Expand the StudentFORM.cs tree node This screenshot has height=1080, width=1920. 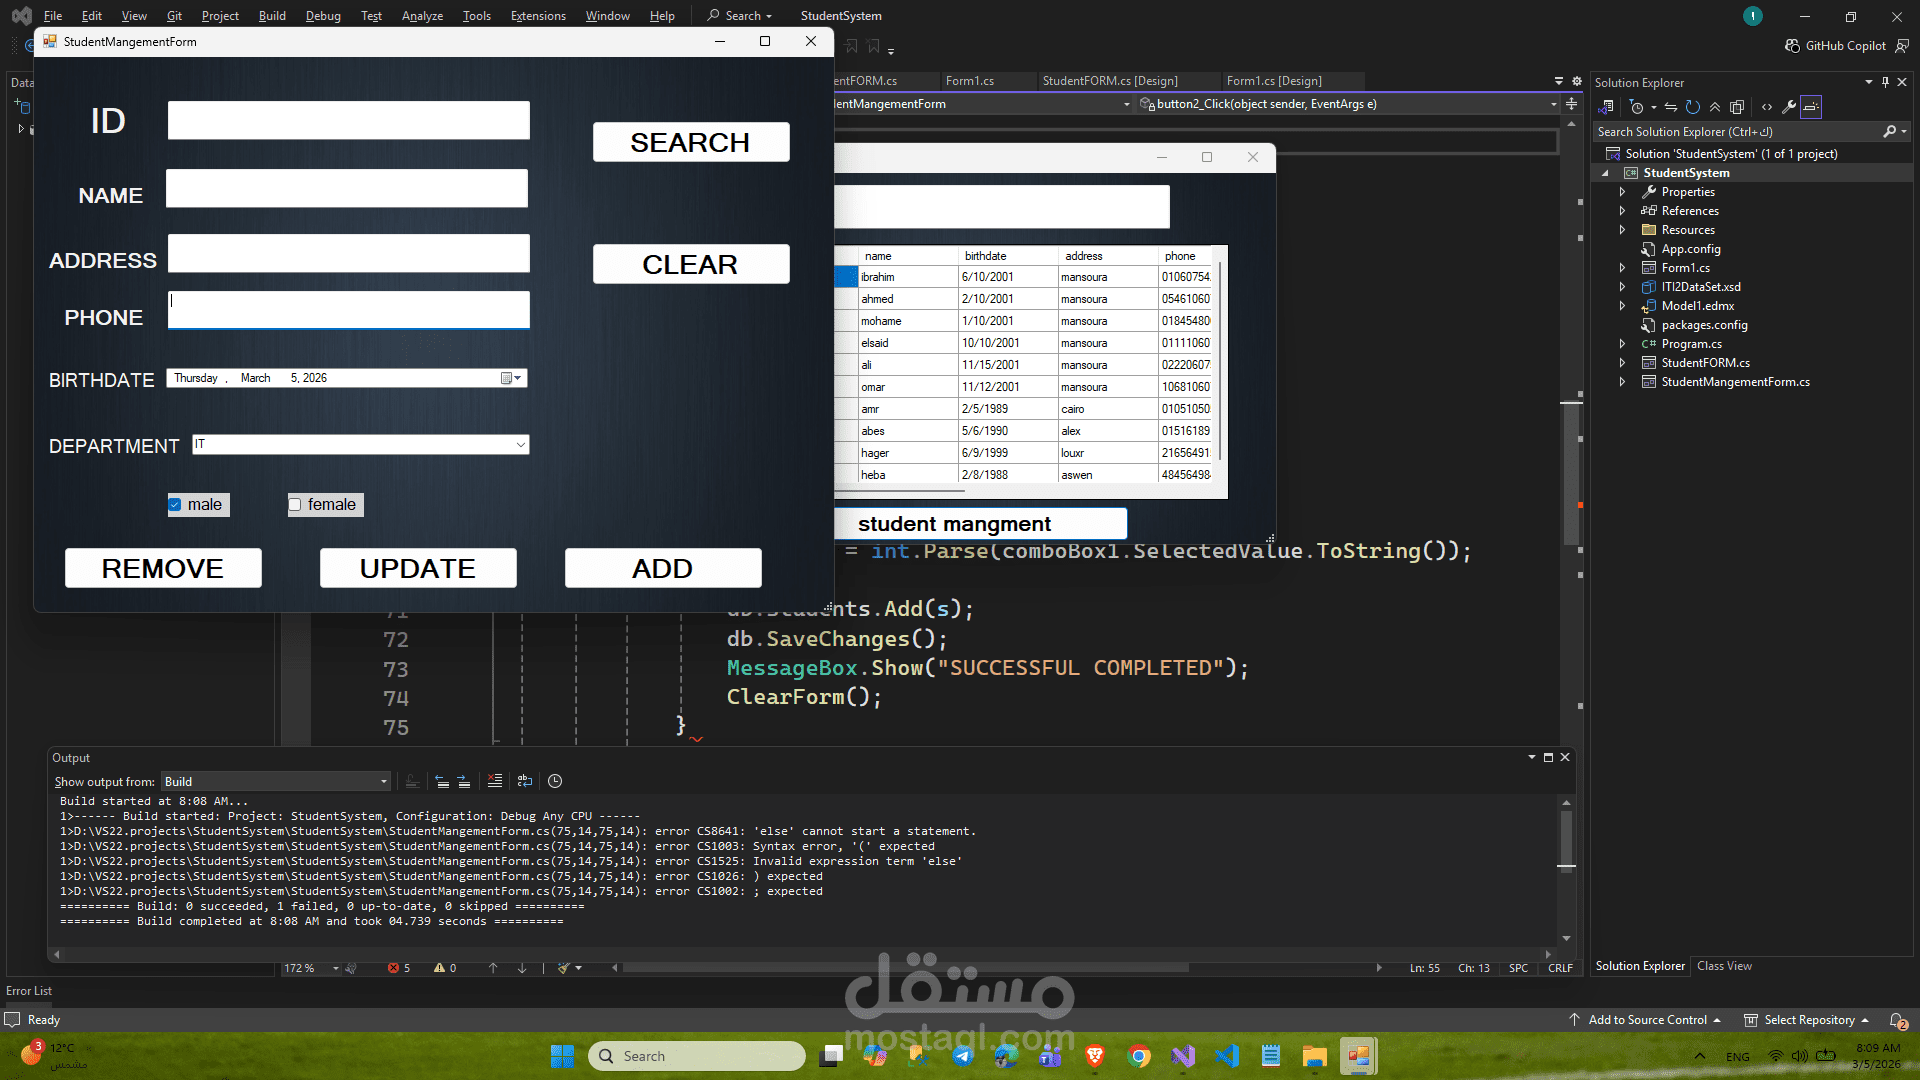[1622, 363]
